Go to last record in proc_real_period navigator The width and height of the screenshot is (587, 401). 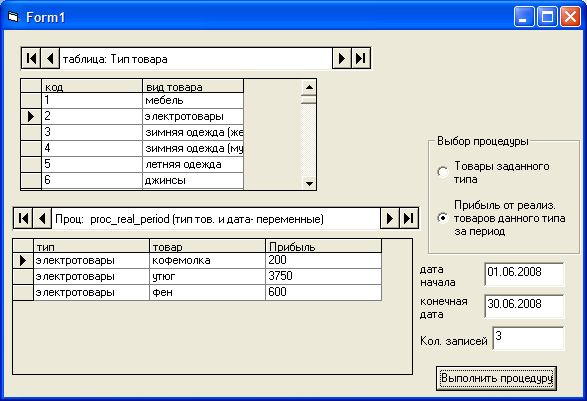[409, 218]
